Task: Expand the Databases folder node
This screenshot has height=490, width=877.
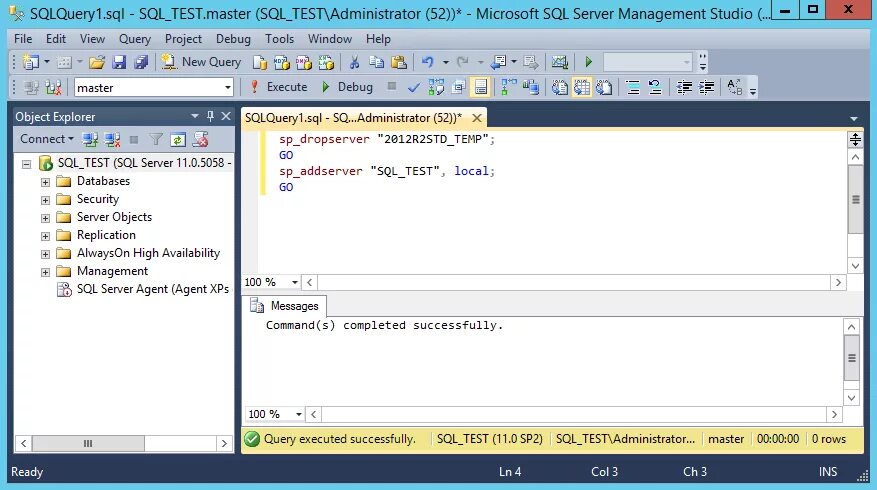Action: coord(45,182)
